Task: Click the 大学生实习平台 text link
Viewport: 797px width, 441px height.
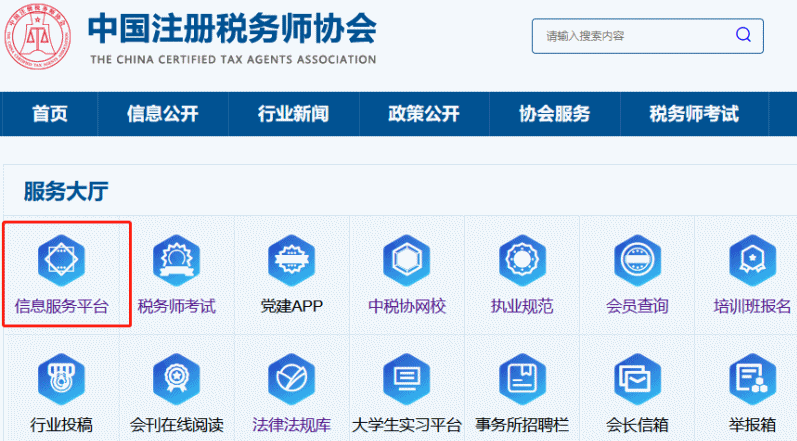Action: pyautogui.click(x=407, y=425)
